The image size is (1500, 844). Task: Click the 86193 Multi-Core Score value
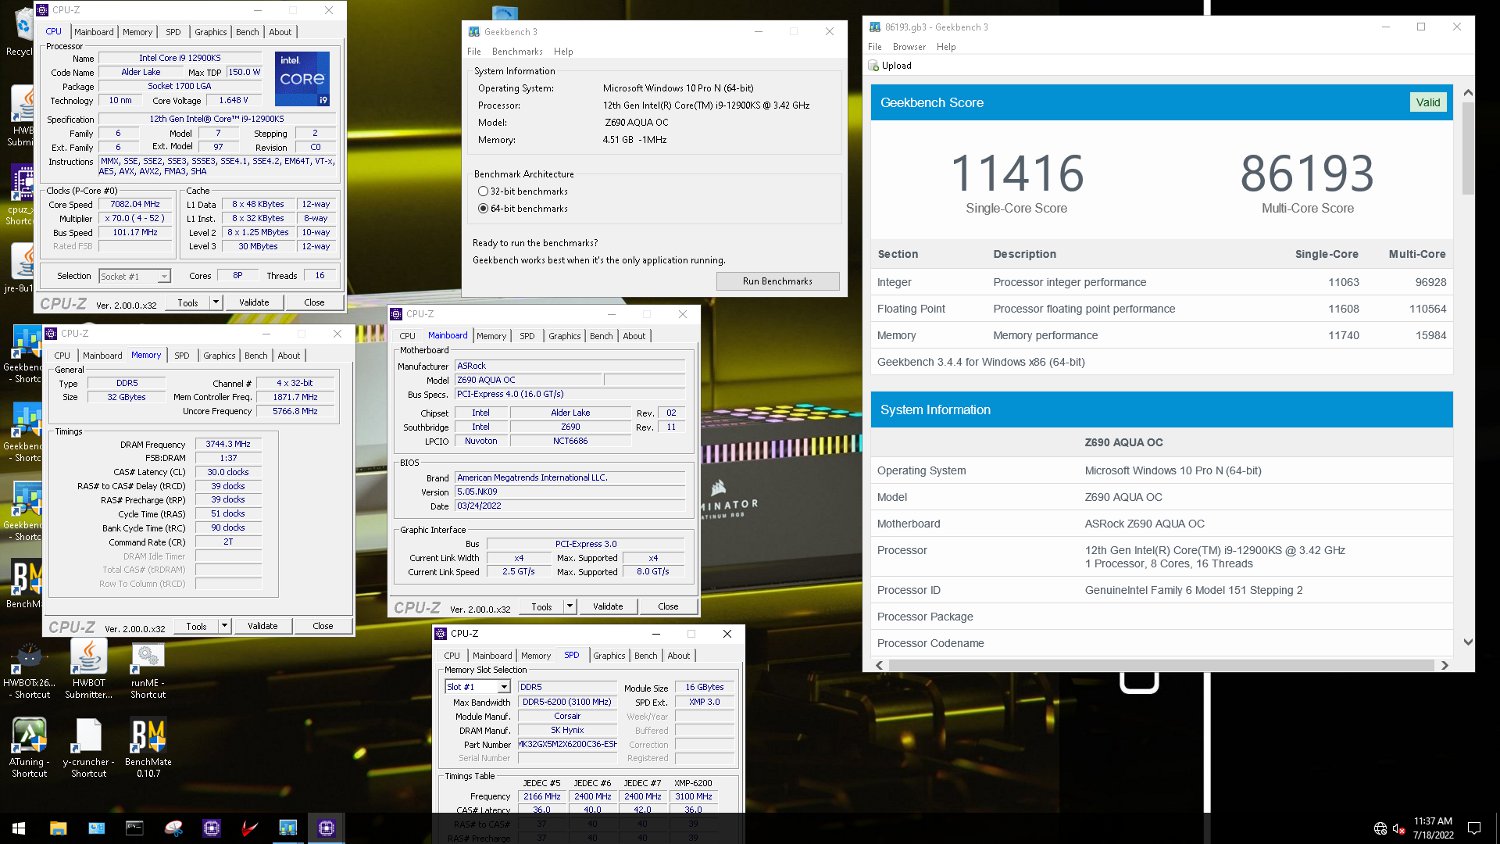[1307, 174]
